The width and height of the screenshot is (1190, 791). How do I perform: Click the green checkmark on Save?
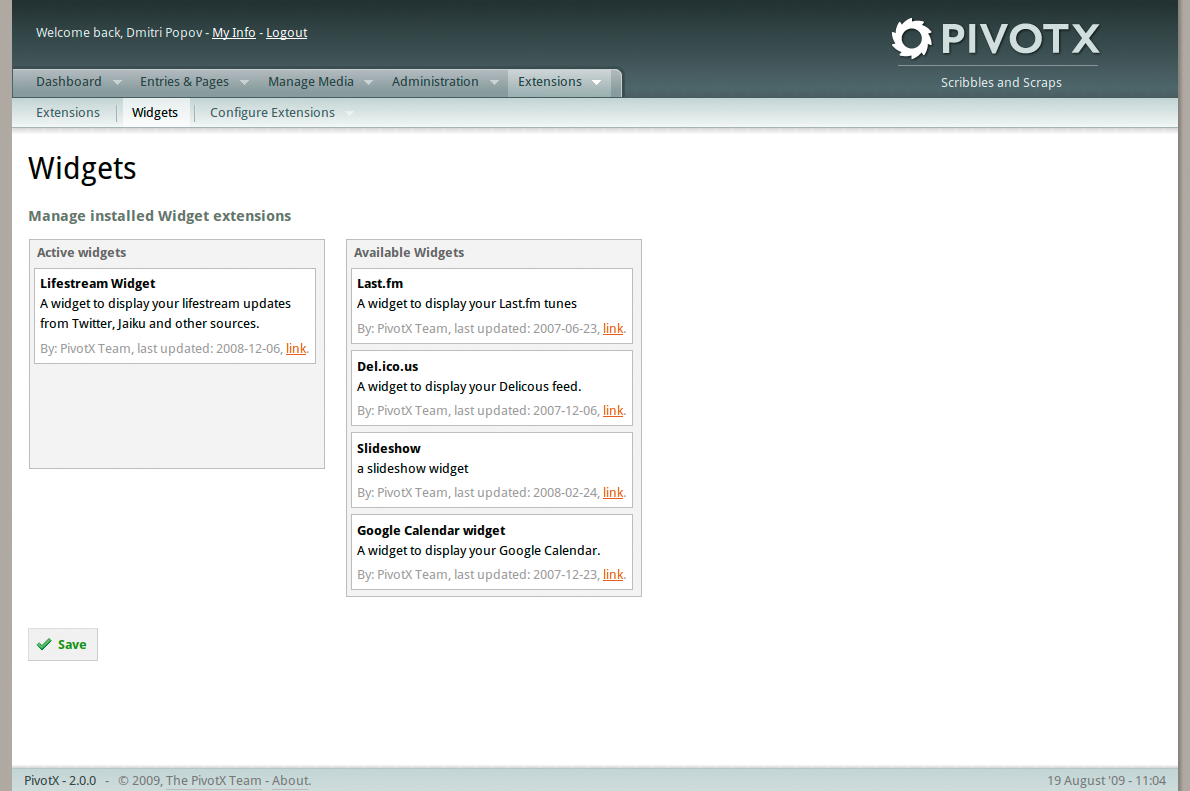(x=44, y=644)
